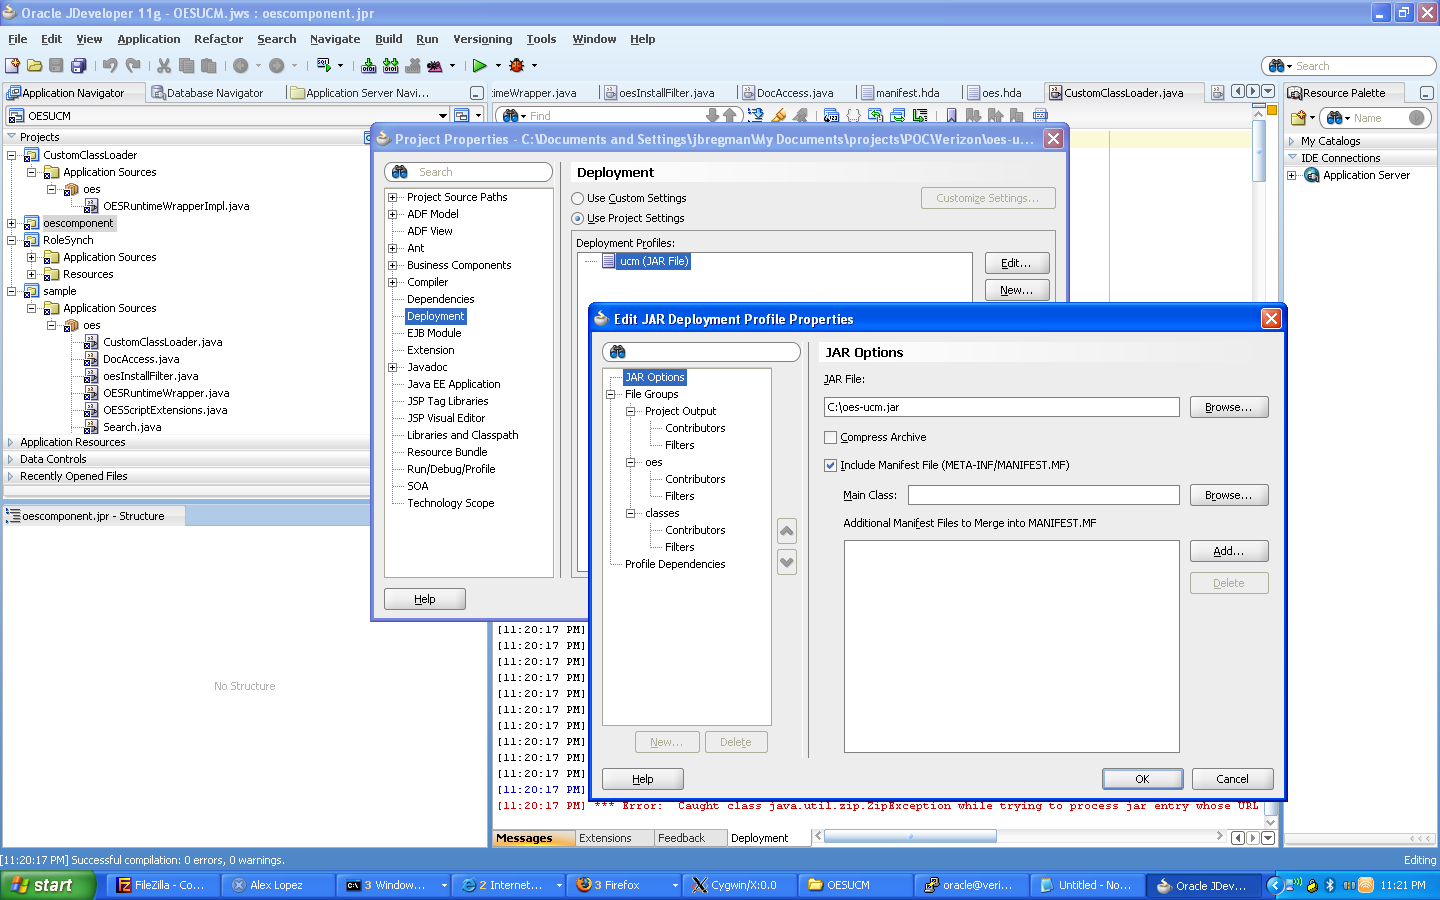Click the Cut scissors toolbar icon
The width and height of the screenshot is (1440, 900).
coord(164,66)
